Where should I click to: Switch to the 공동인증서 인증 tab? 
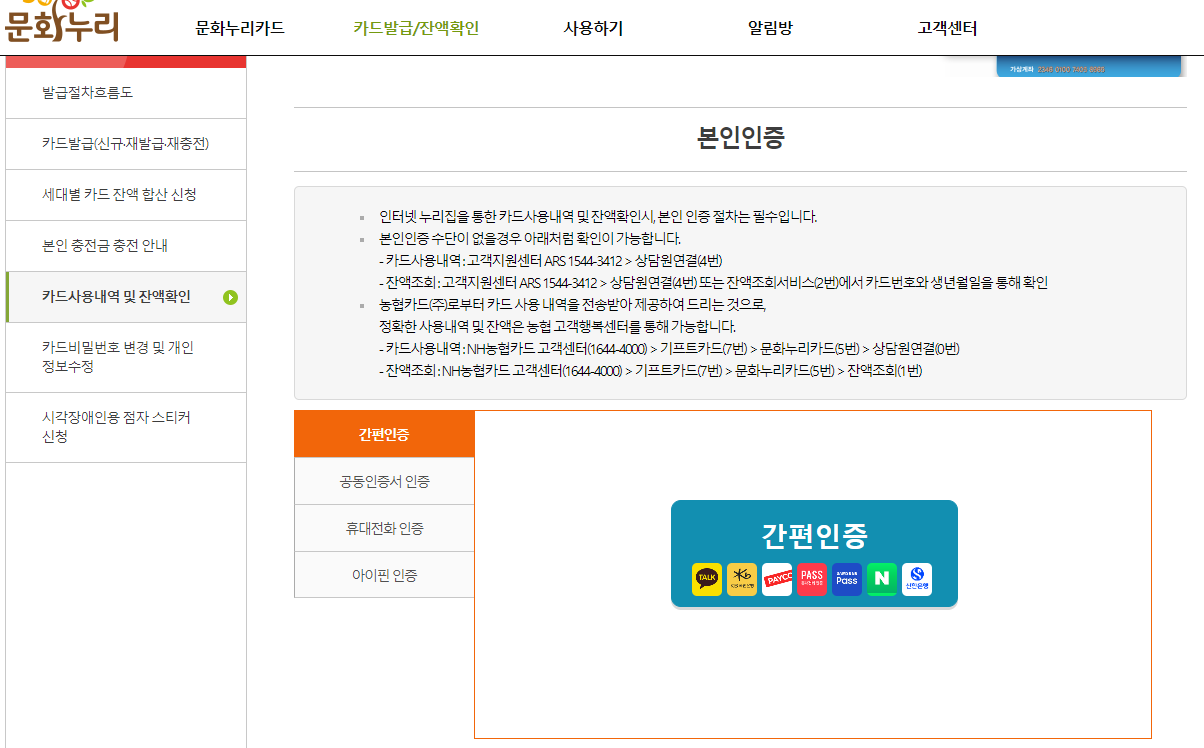(384, 481)
